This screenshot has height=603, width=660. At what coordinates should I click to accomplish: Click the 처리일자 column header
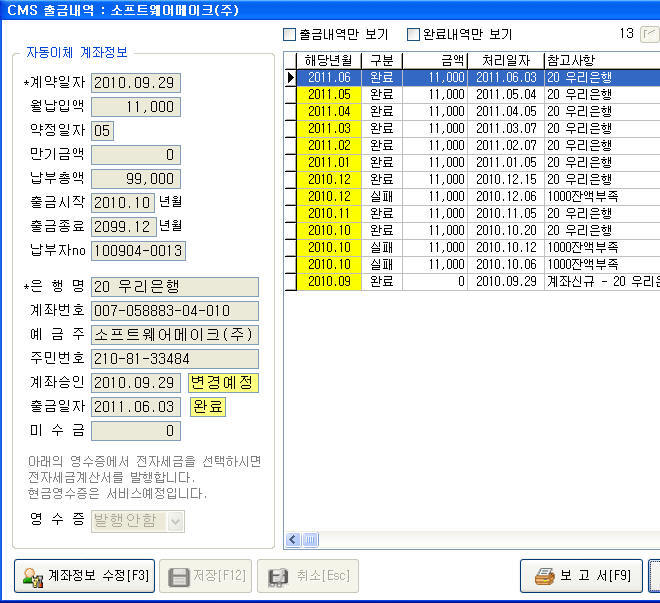(506, 61)
